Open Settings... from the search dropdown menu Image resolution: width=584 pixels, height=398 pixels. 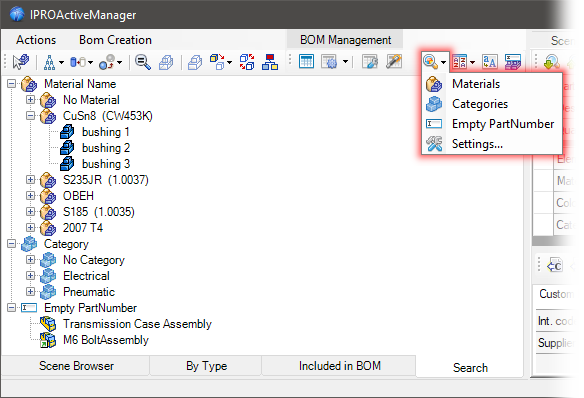[491, 144]
